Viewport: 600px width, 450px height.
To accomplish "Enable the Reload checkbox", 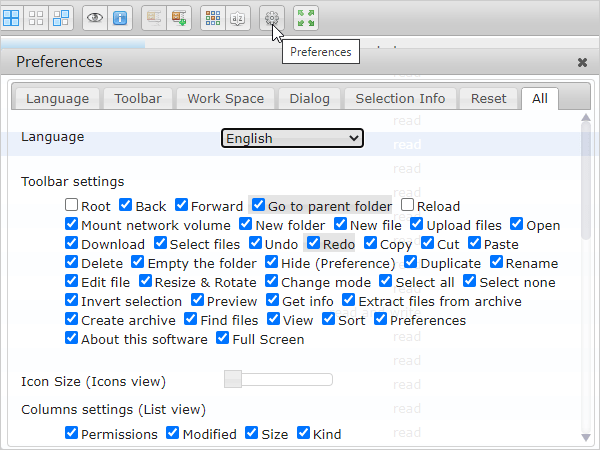I will [x=408, y=205].
